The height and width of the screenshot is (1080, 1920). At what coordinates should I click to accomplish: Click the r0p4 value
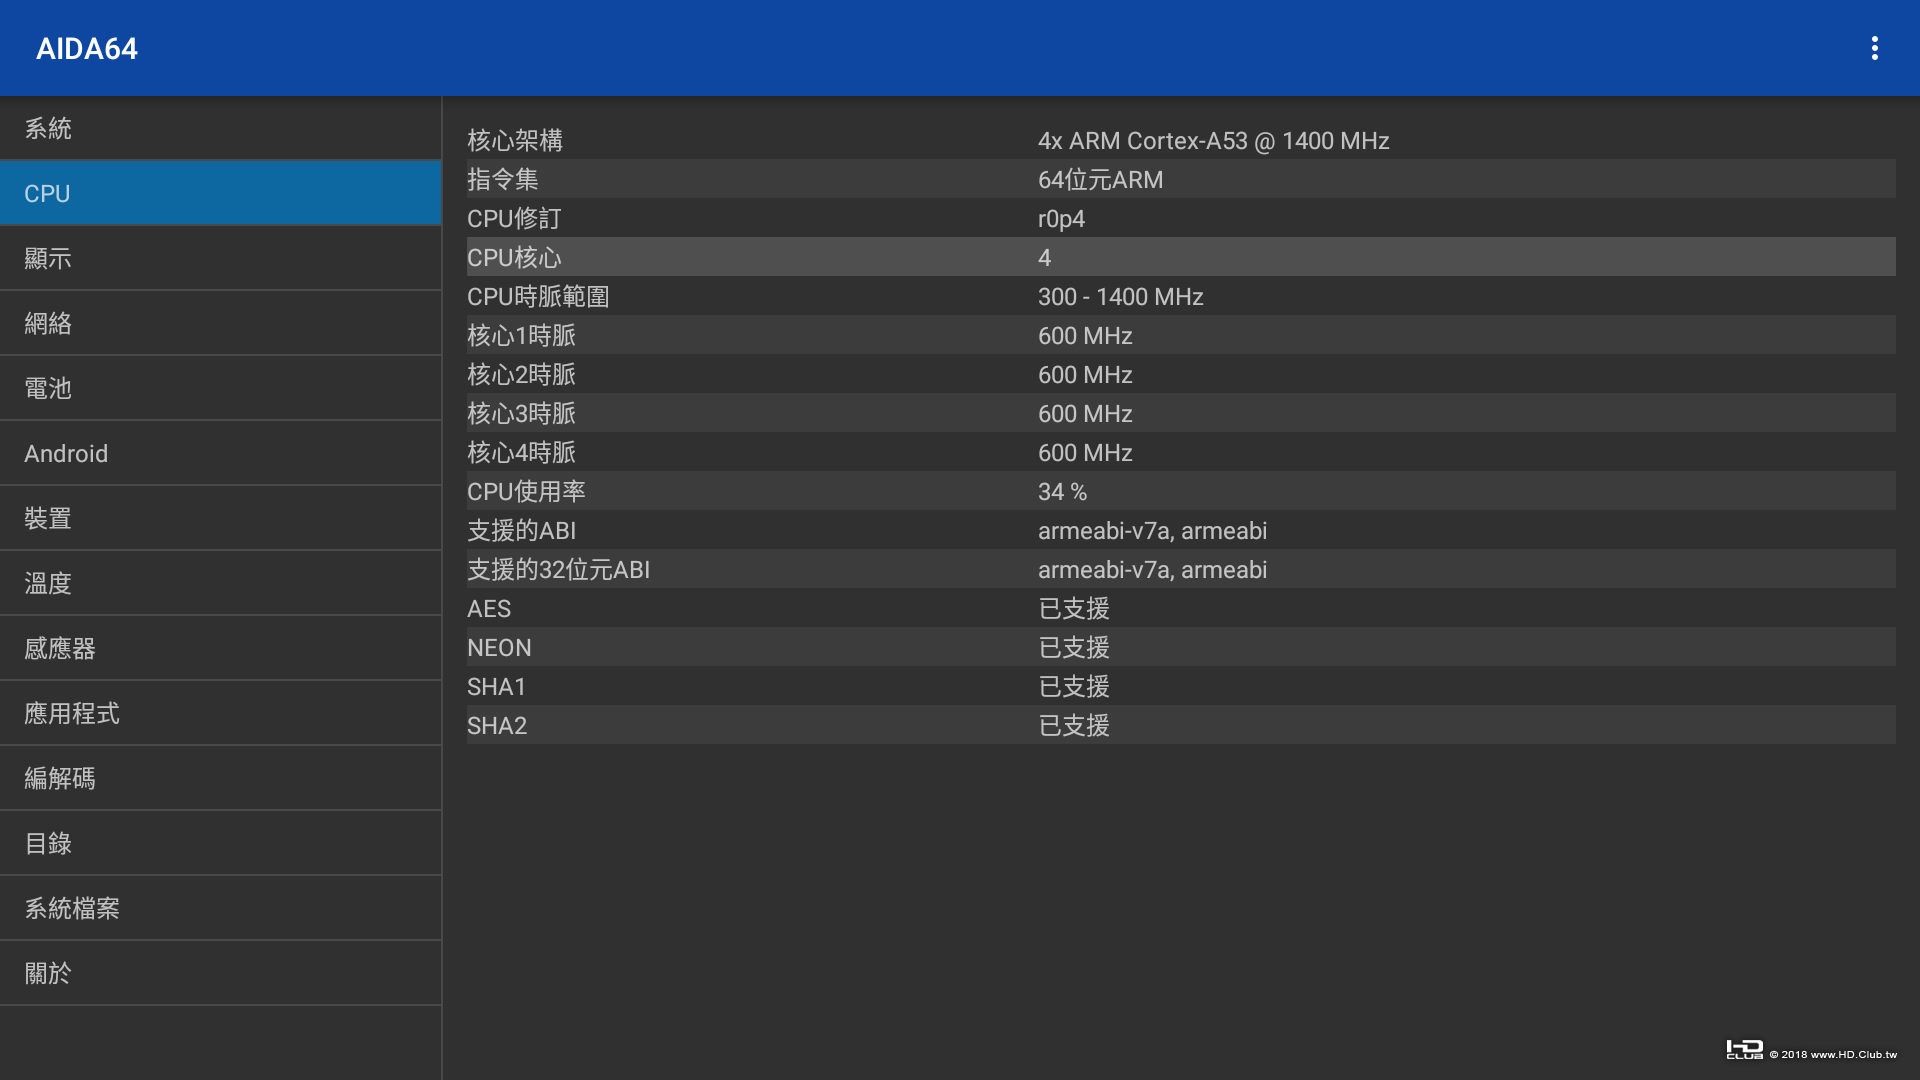point(1061,219)
